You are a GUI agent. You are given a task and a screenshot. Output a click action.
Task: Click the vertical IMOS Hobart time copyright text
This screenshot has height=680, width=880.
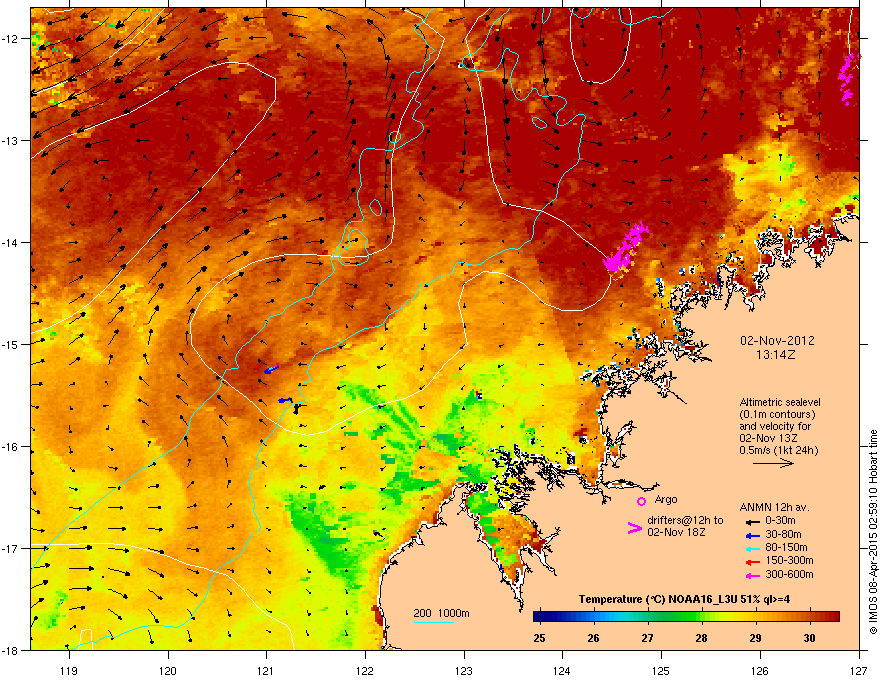click(873, 532)
